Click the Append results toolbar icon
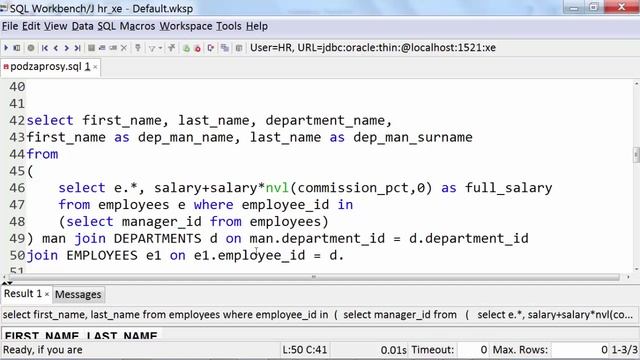 click(x=225, y=48)
